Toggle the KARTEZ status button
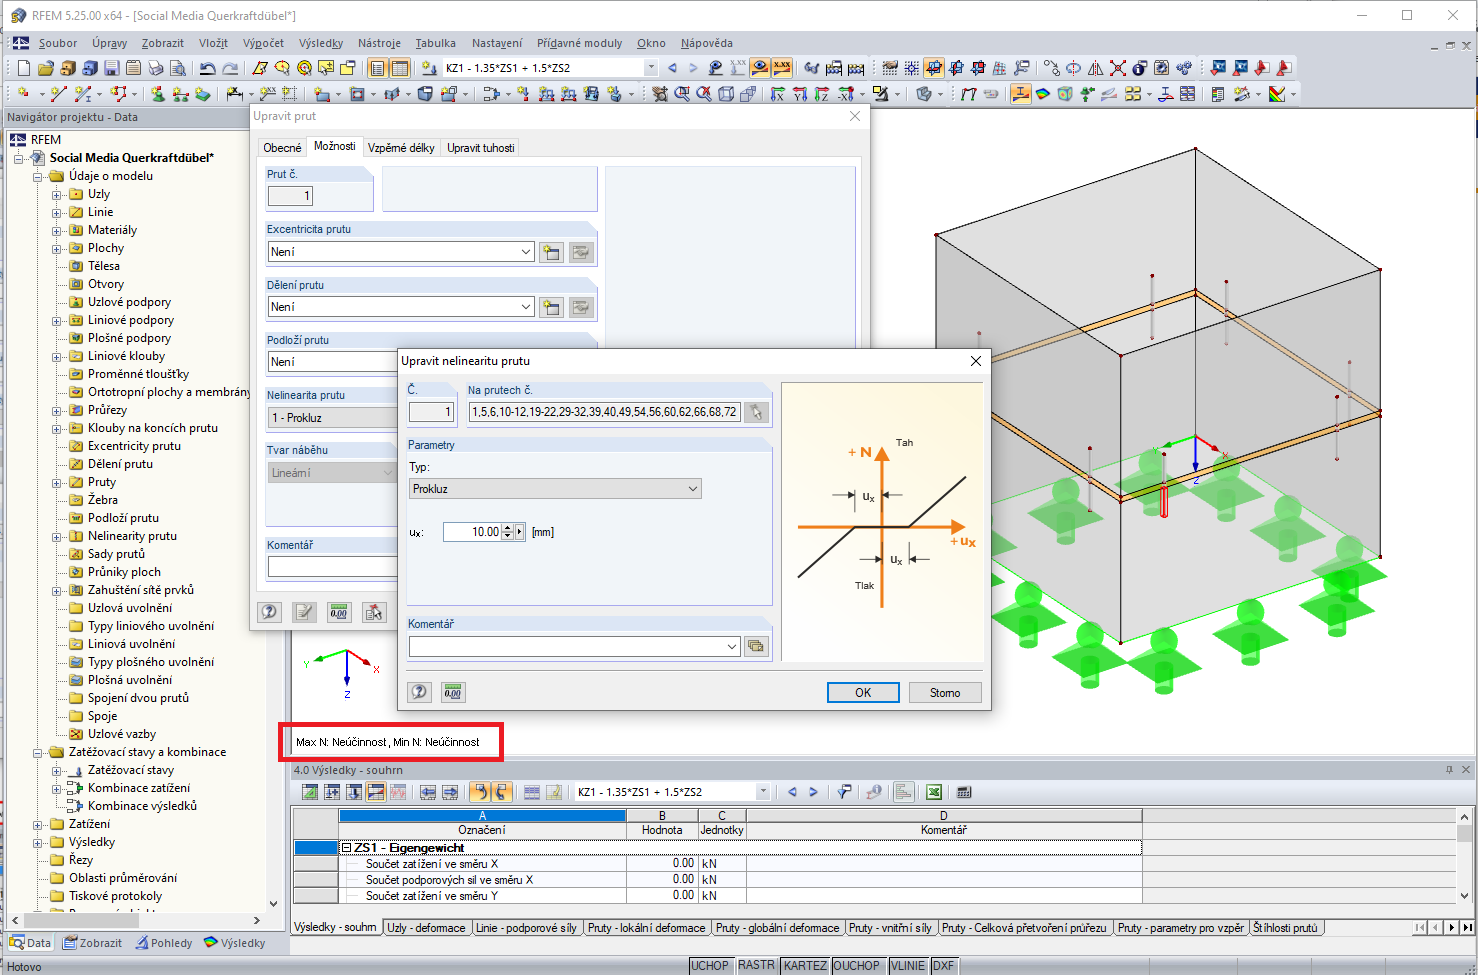Screen dimensions: 1478x975 [805, 966]
